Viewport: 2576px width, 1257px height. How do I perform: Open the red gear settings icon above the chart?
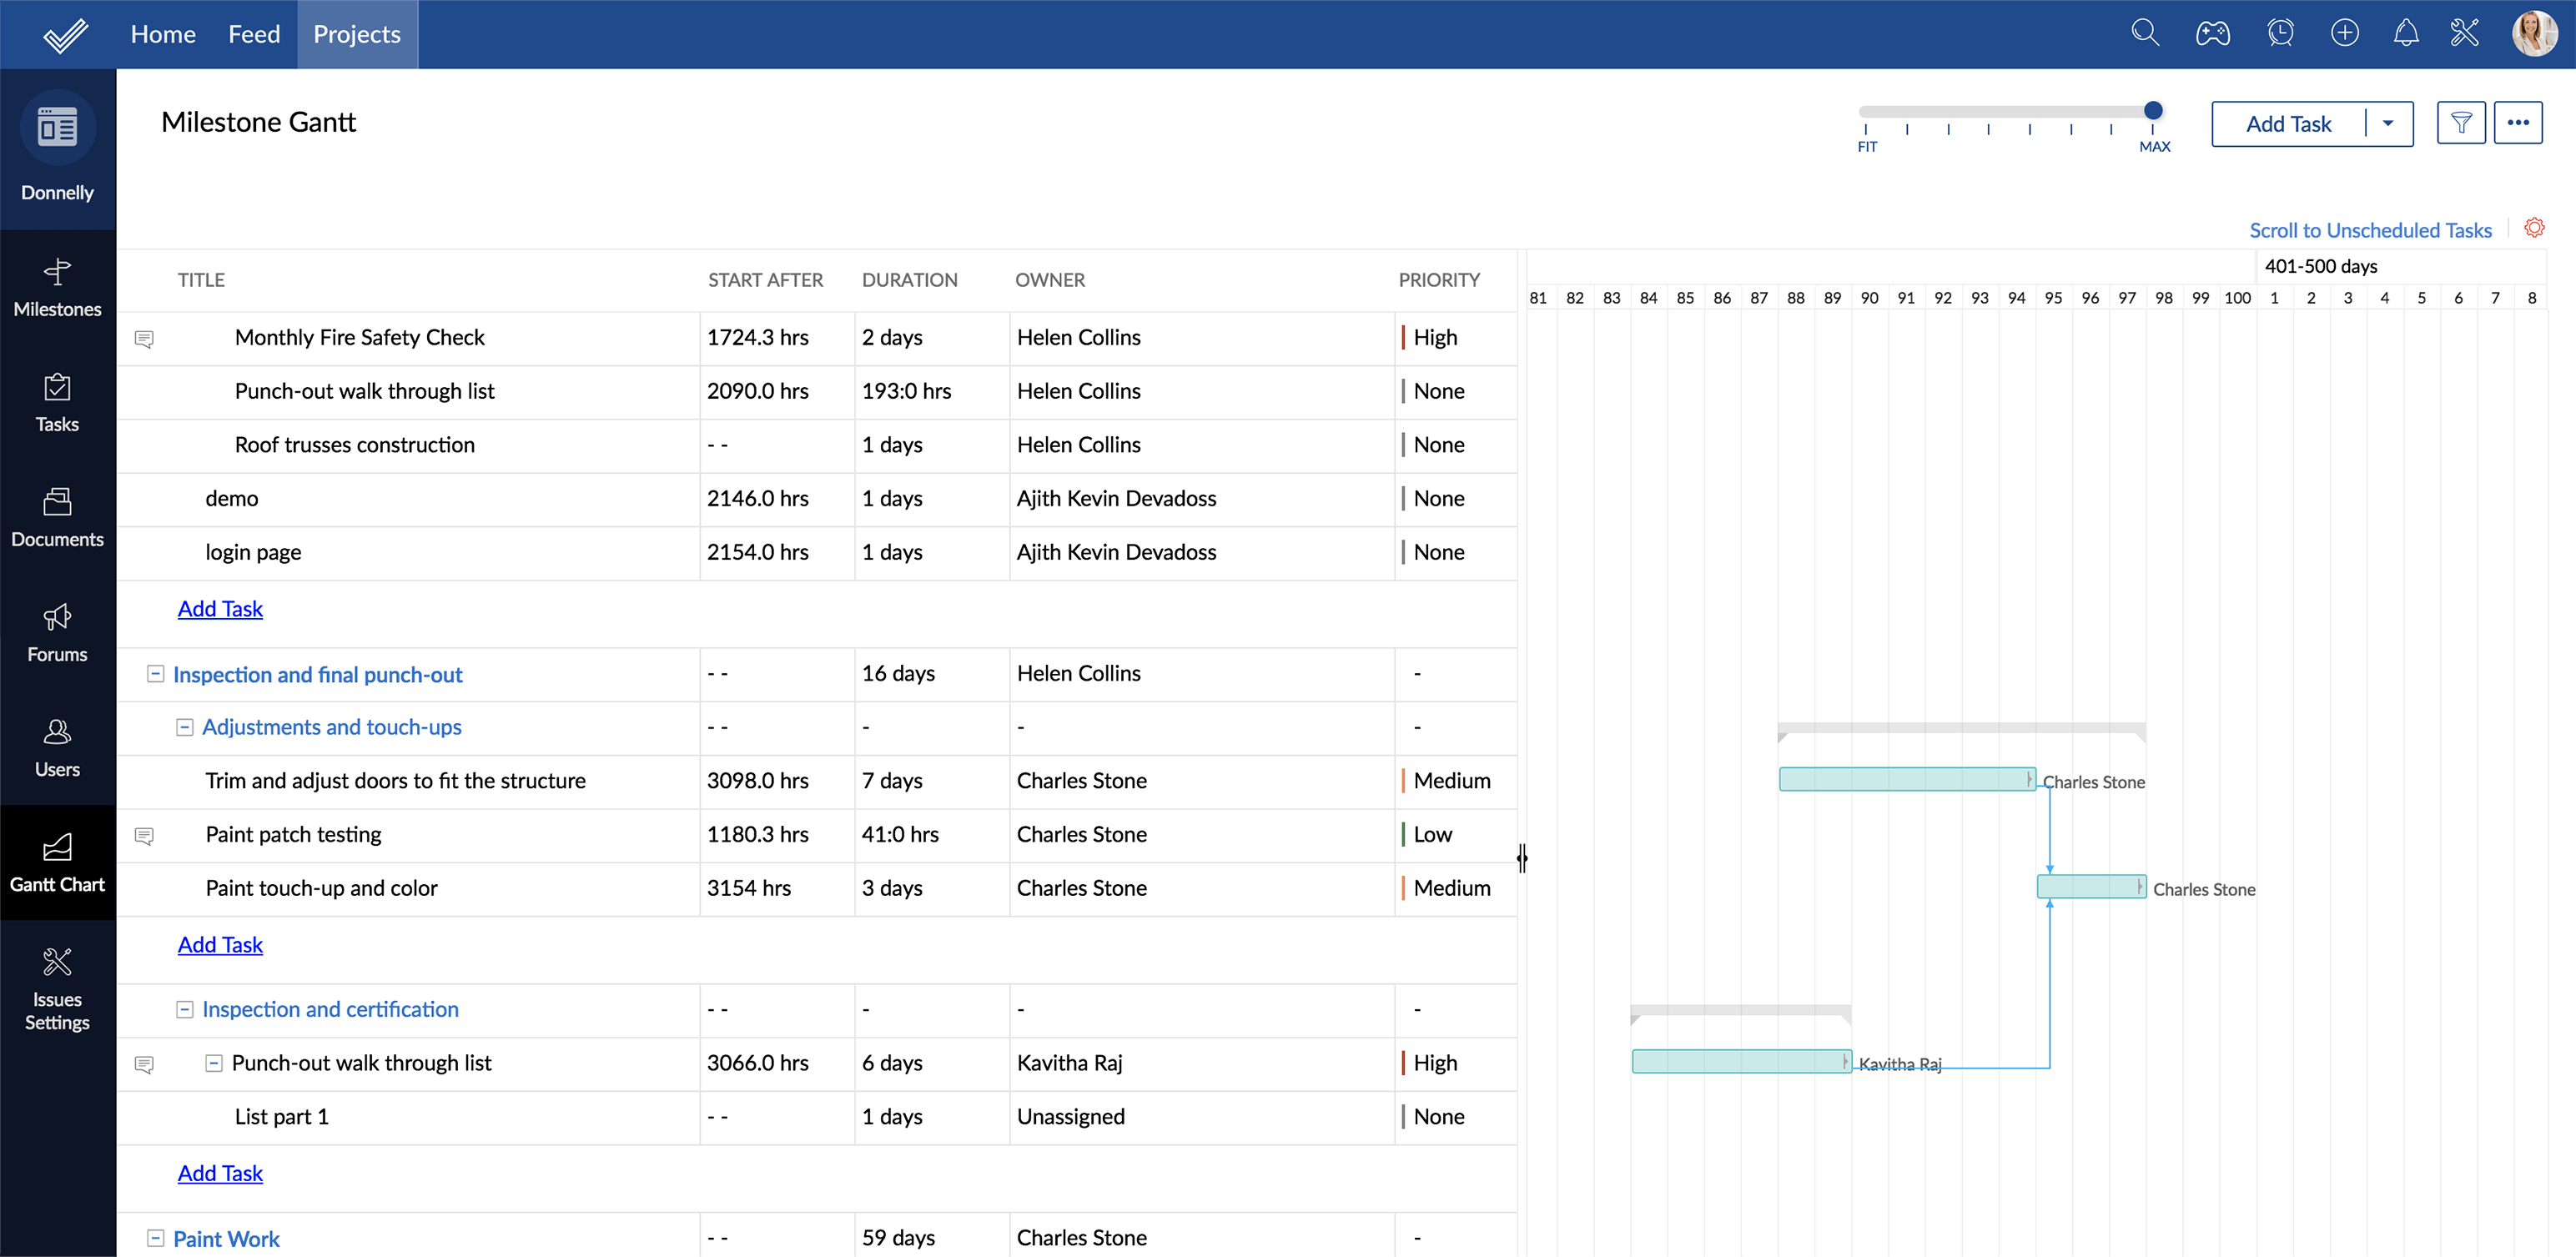[2535, 228]
